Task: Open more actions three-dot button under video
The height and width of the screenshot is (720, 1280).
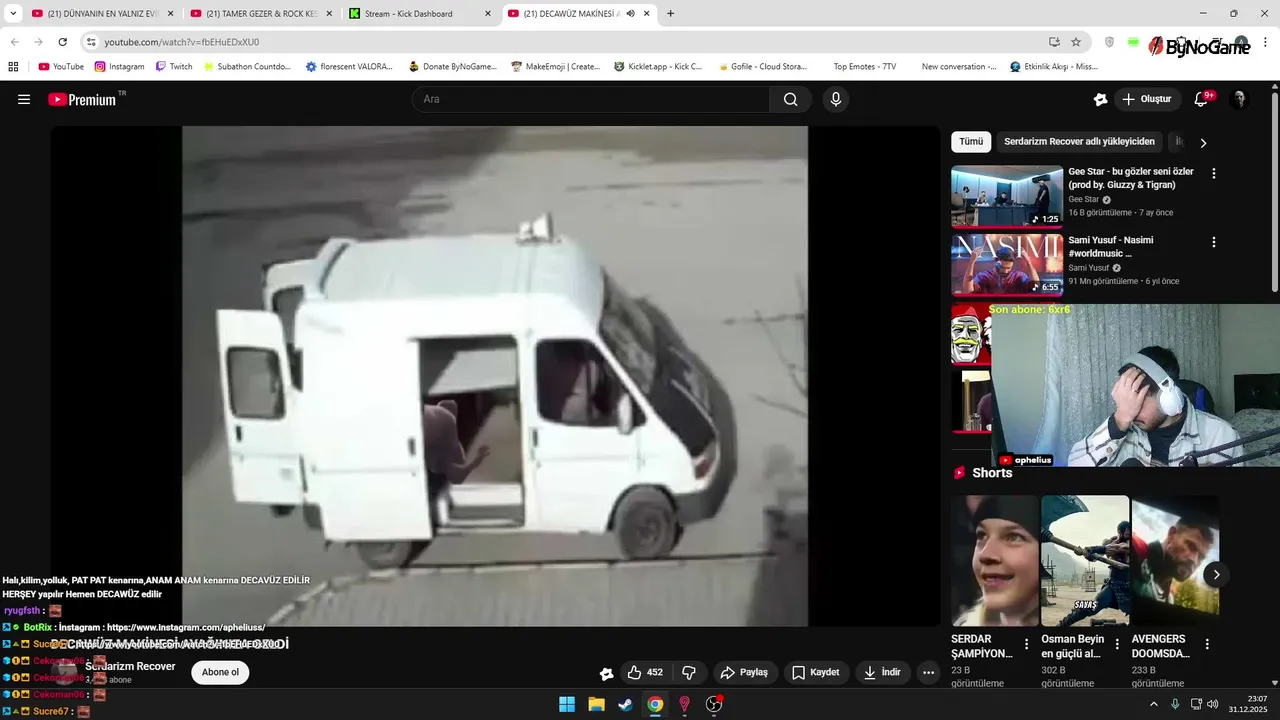Action: tap(928, 673)
